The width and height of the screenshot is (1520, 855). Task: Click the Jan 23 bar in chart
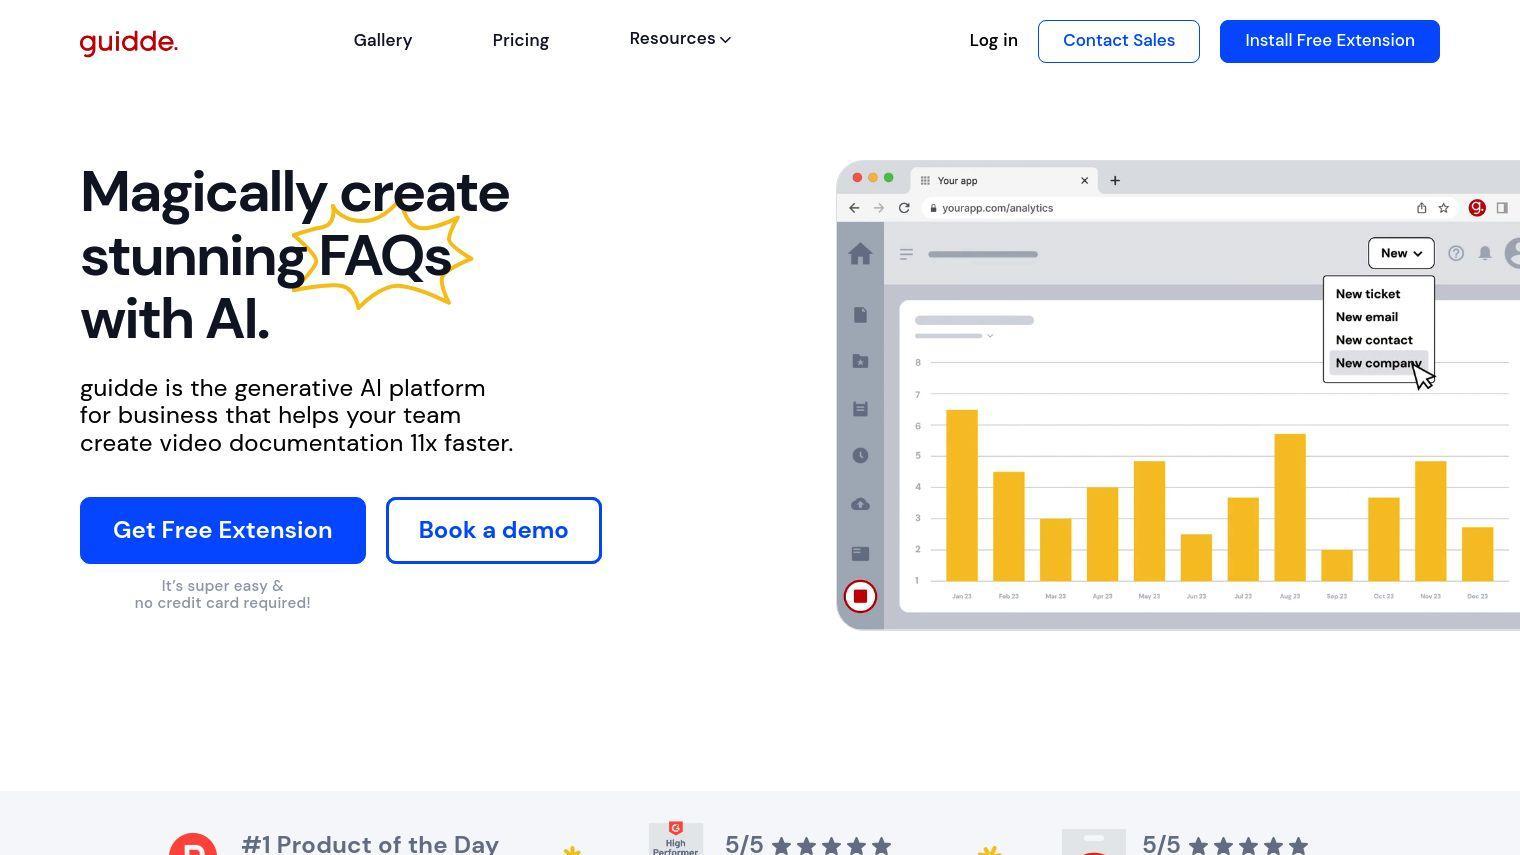[962, 495]
